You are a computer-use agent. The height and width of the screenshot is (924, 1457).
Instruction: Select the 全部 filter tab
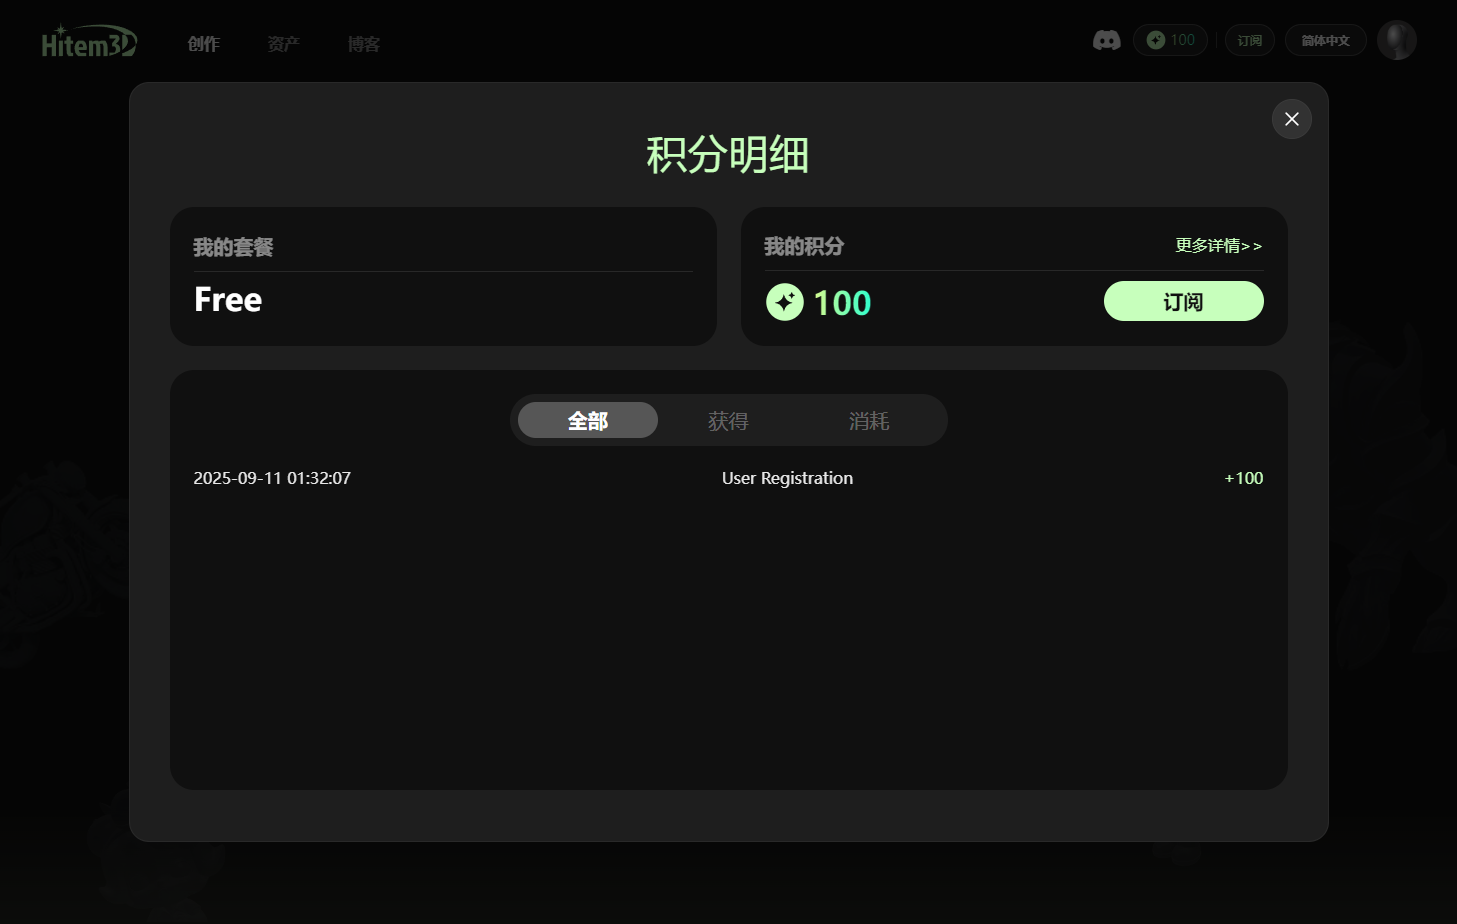coord(588,421)
